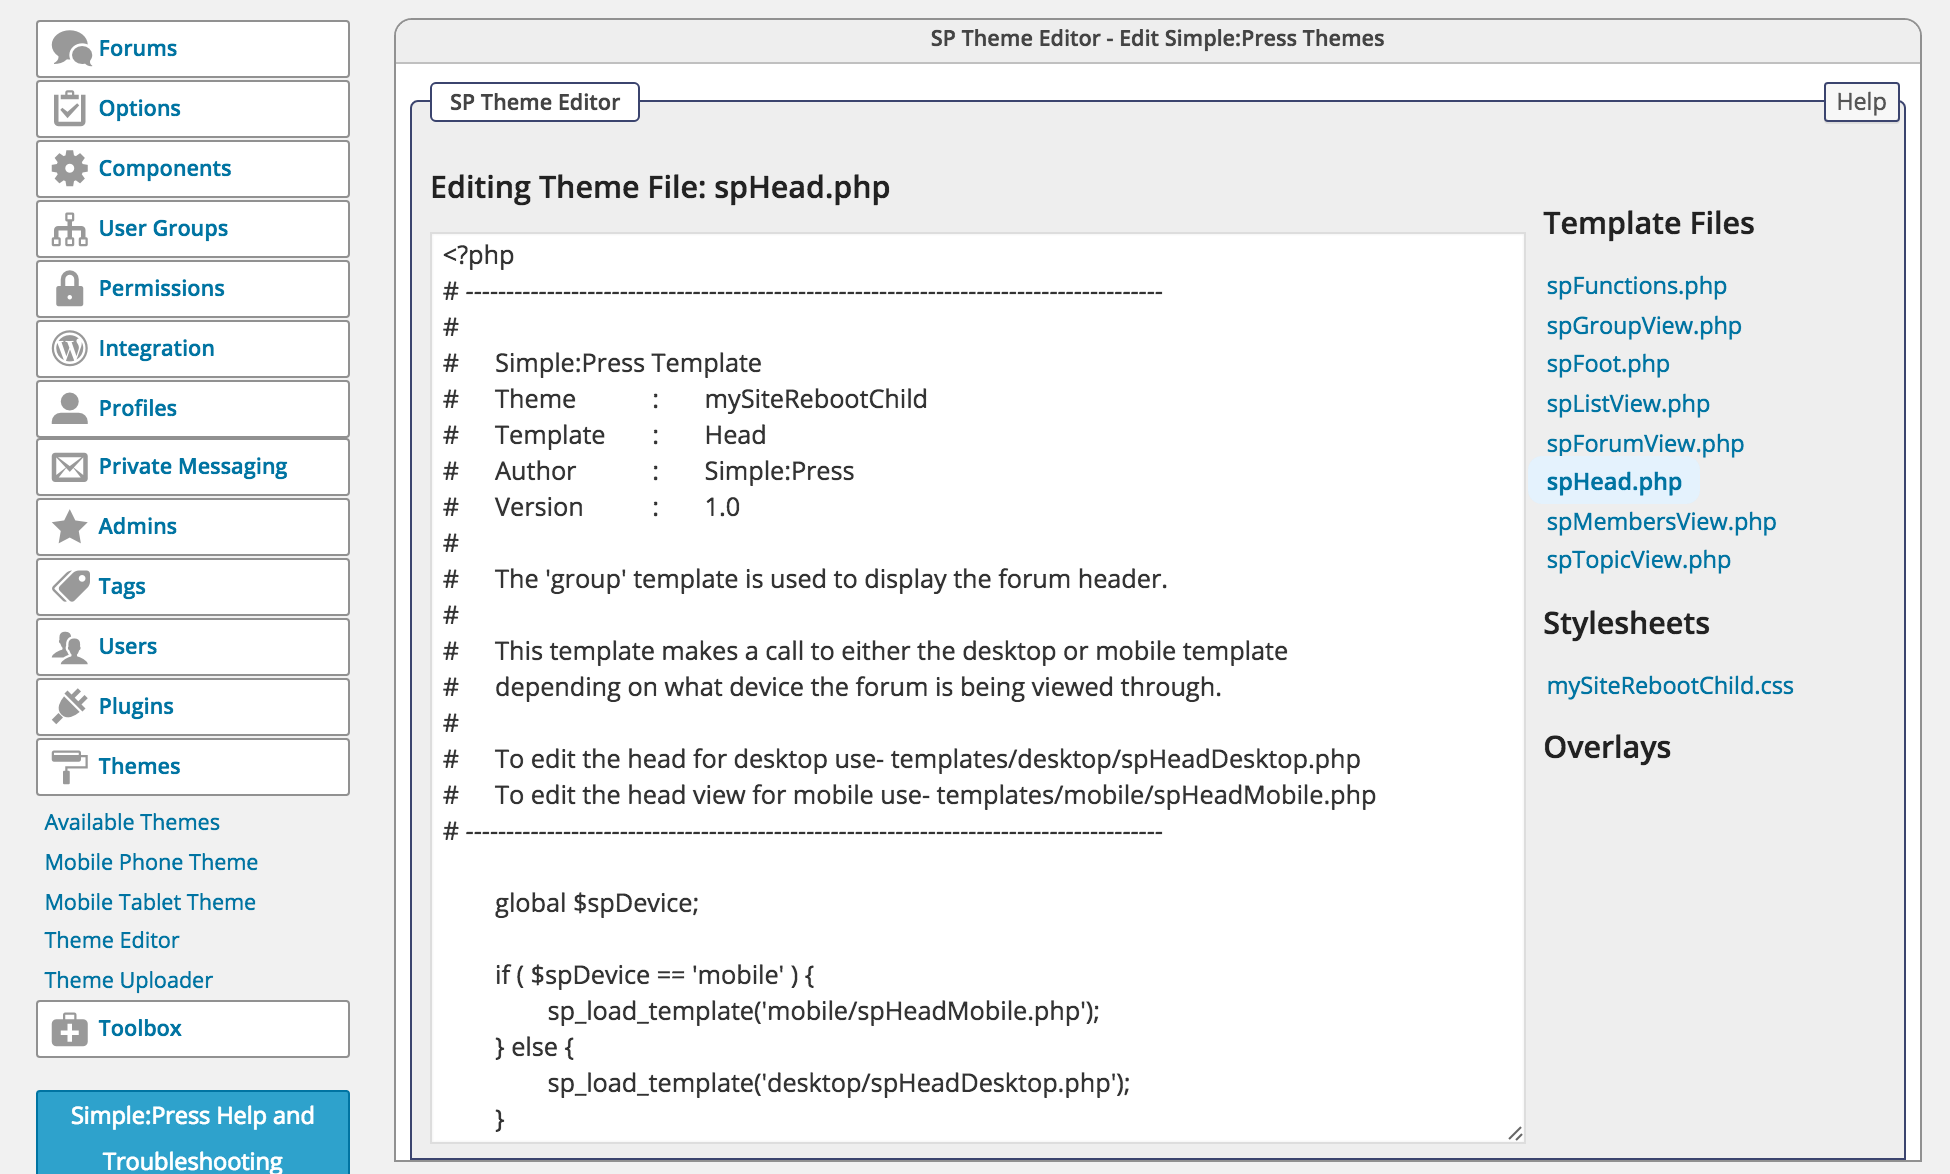Go to Mobile Tablet Theme
The width and height of the screenshot is (1950, 1174).
151,902
